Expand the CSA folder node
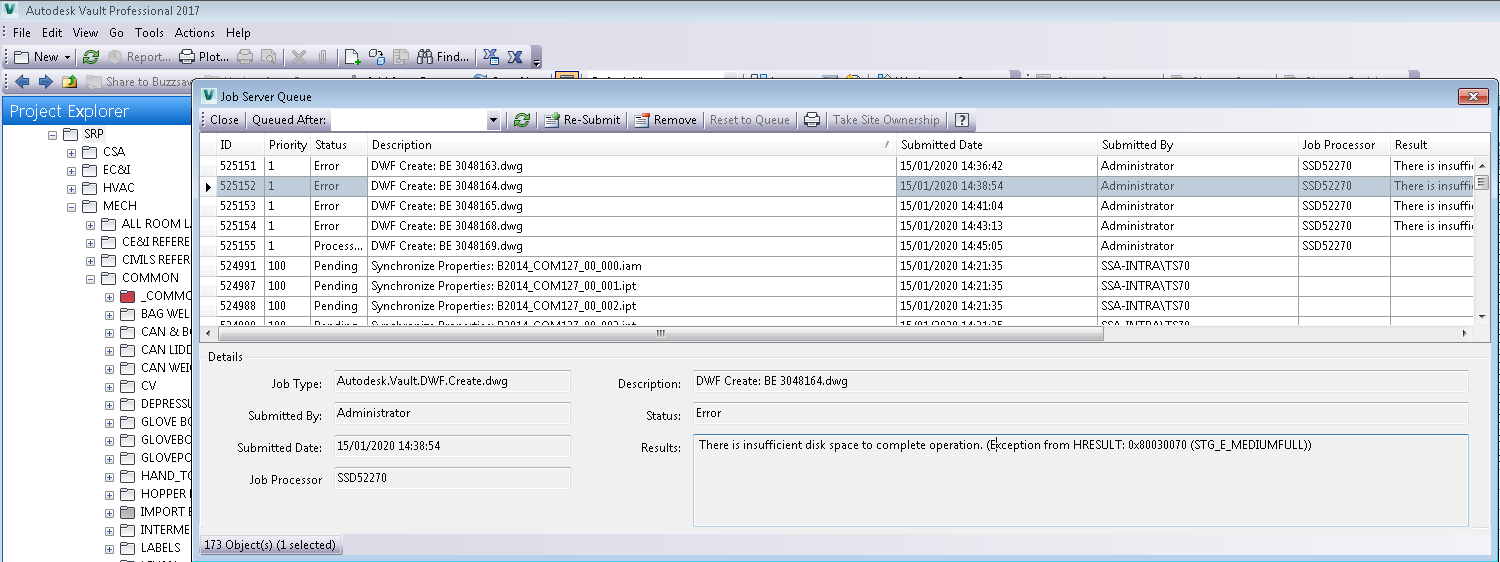The height and width of the screenshot is (562, 1500). point(71,152)
